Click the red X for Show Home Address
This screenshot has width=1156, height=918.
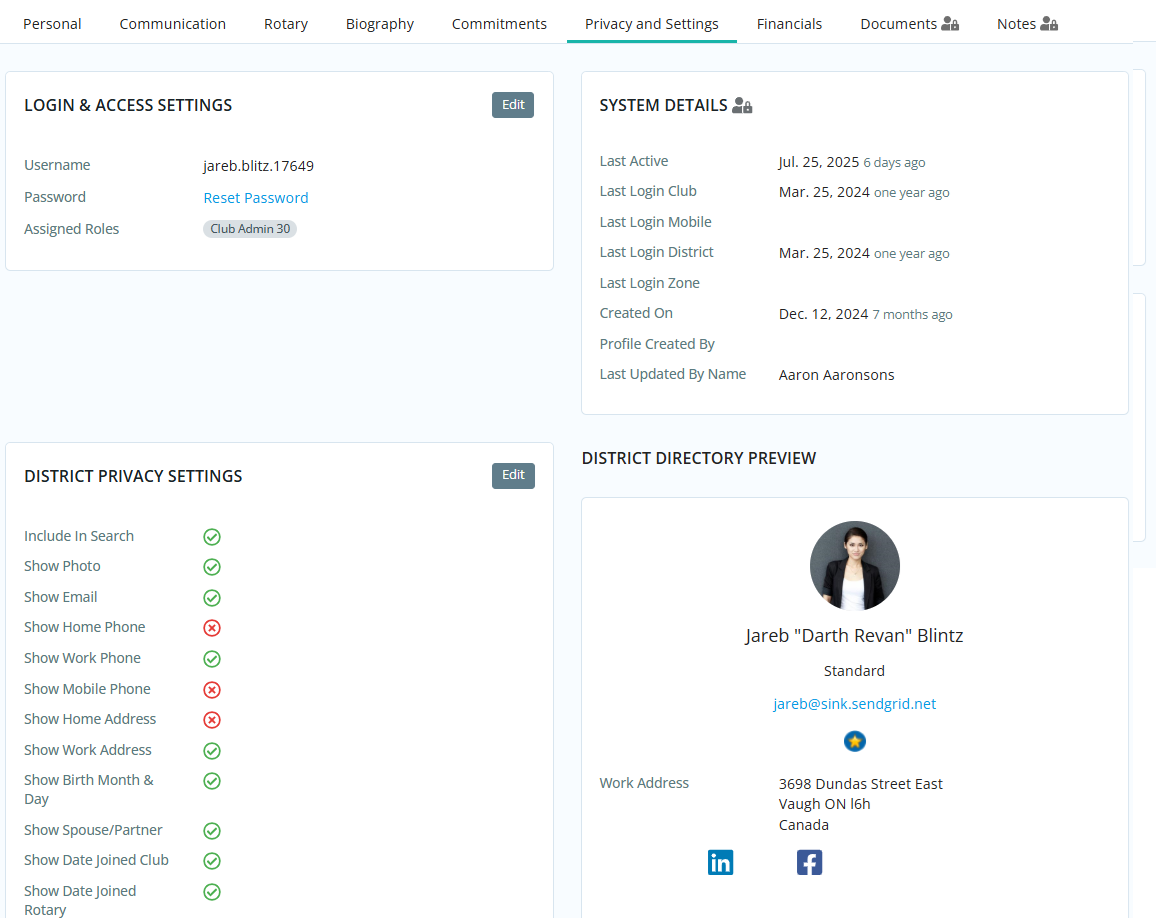pyautogui.click(x=212, y=720)
